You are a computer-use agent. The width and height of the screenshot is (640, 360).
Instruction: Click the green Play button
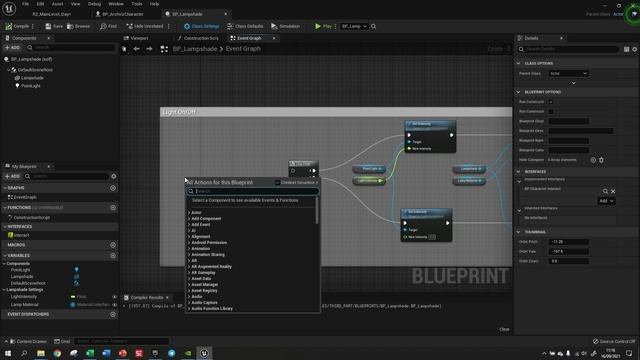coord(318,26)
